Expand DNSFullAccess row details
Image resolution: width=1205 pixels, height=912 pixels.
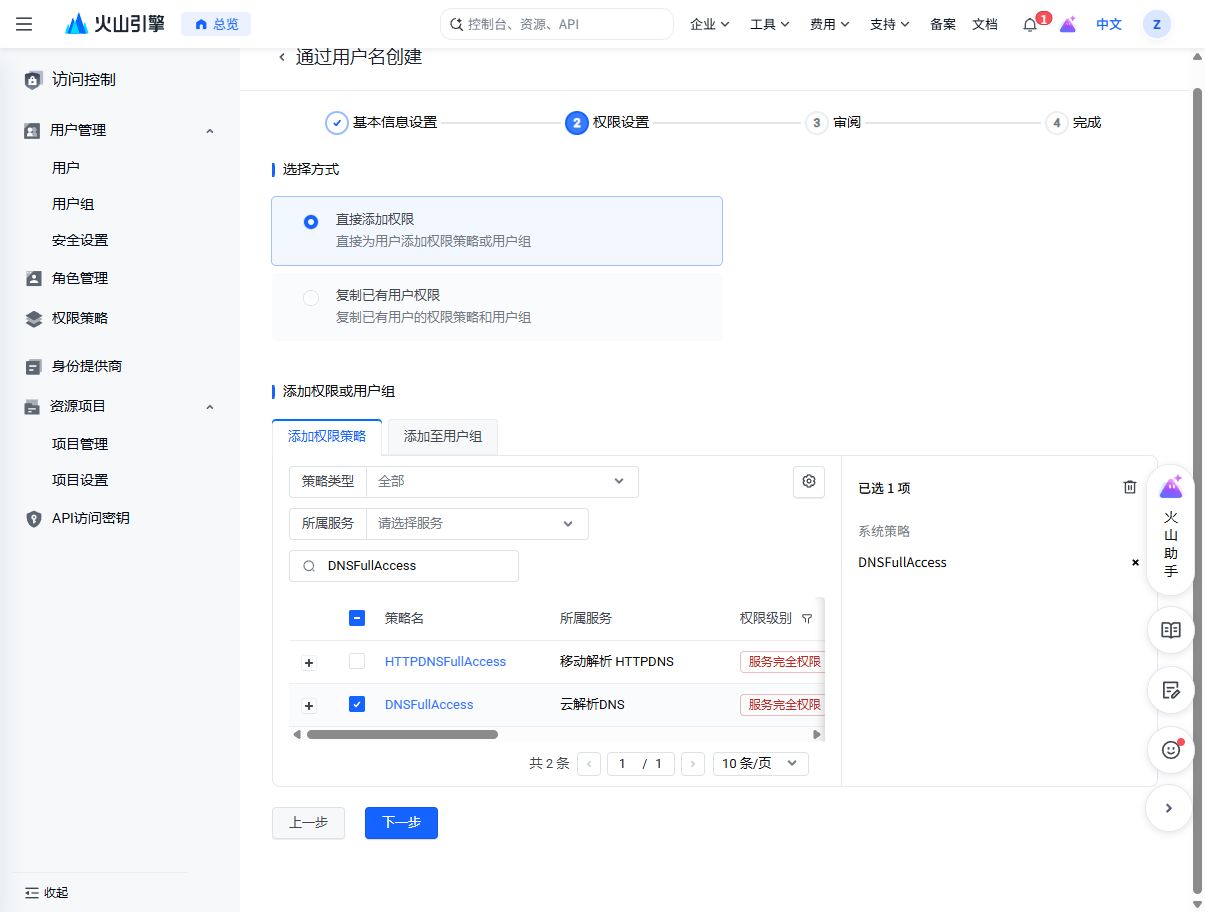tap(309, 706)
